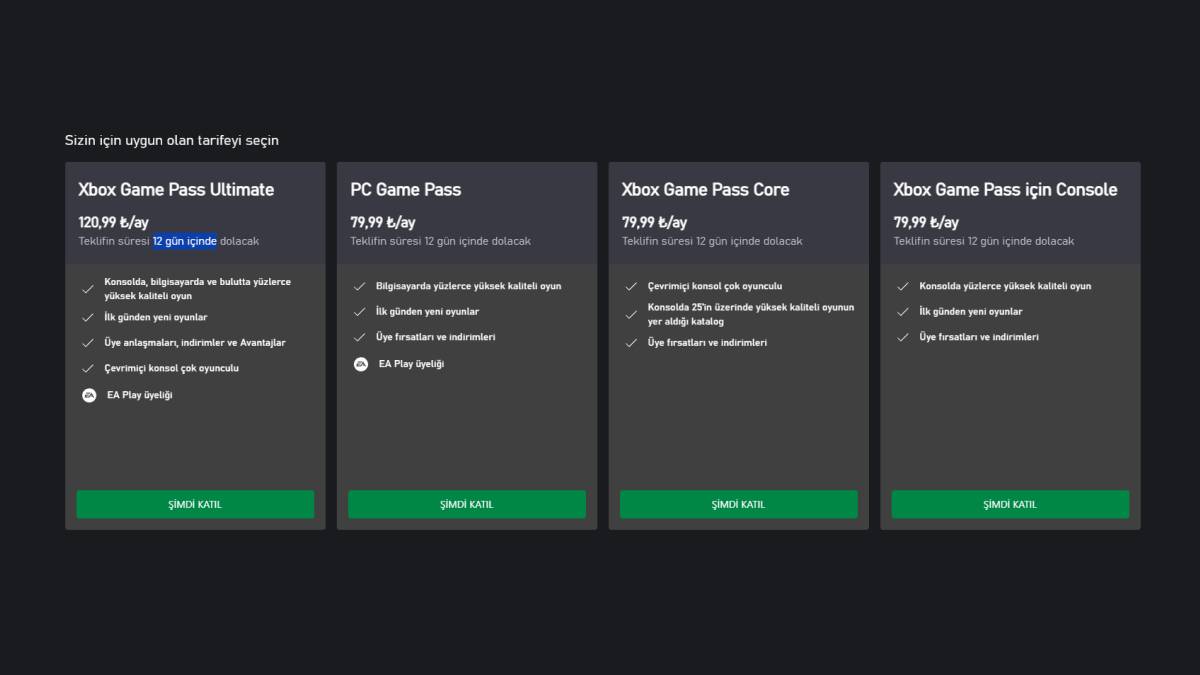Click checkmark beside 'Konsolda yüzlerce yüksek kaliteli oyun'
The height and width of the screenshot is (675, 1200).
tap(903, 286)
